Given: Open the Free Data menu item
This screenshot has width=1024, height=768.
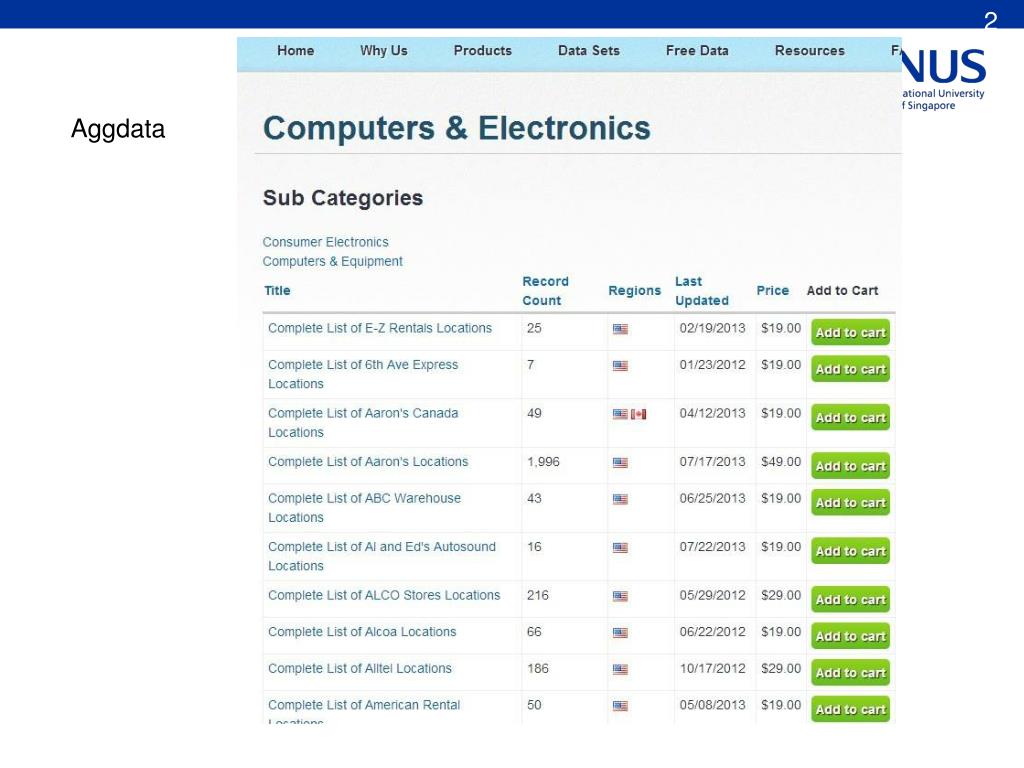Looking at the screenshot, I should click(697, 50).
